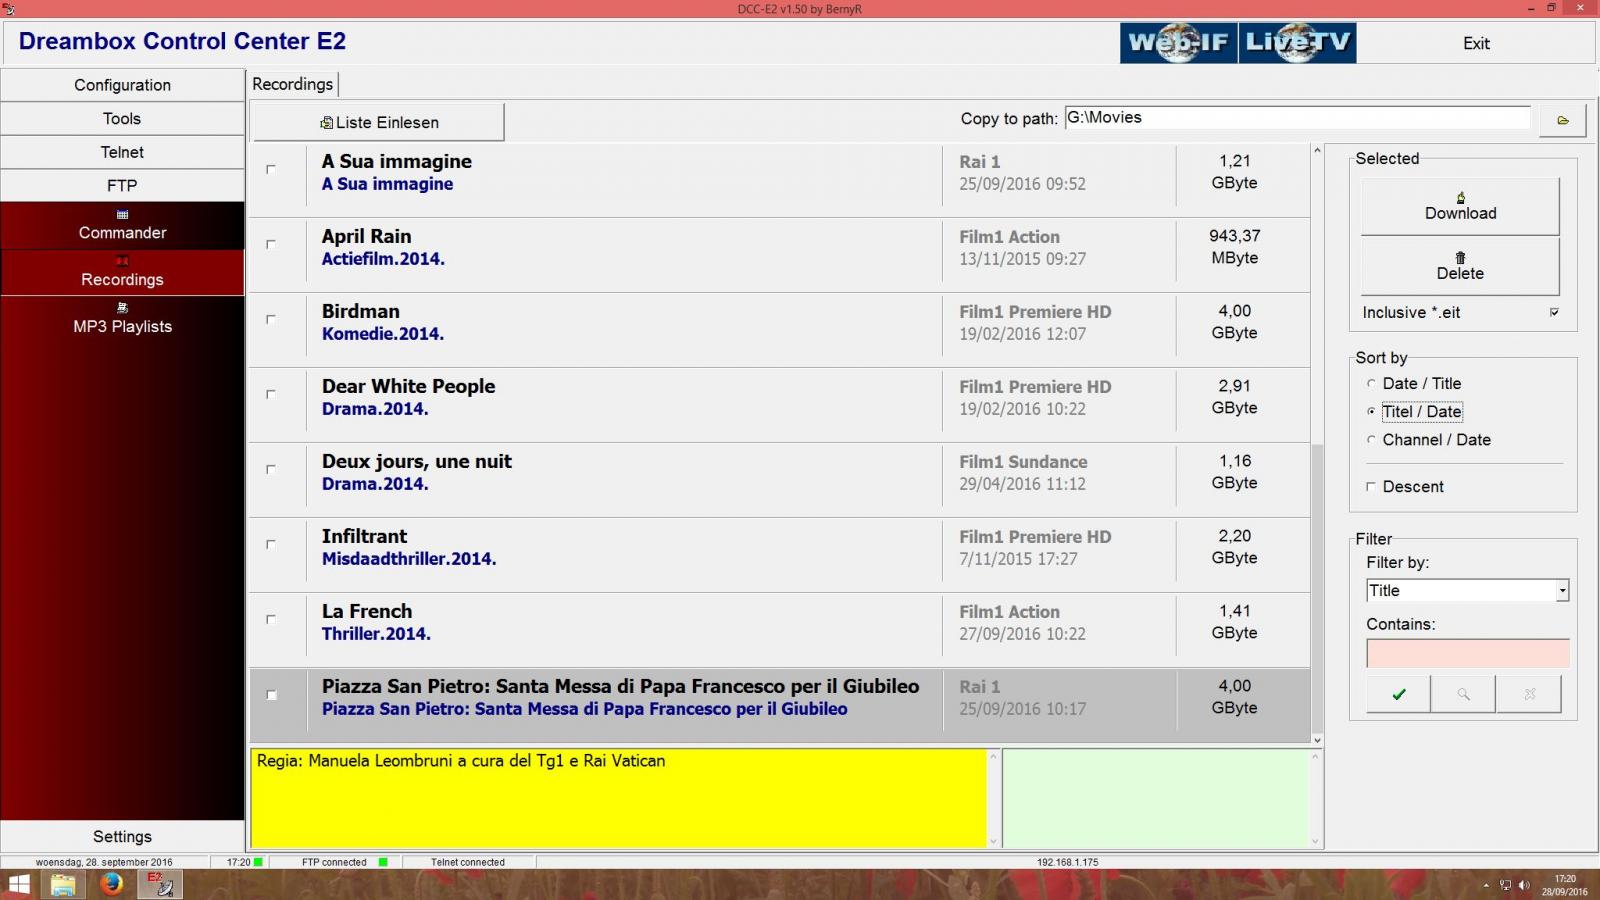Click Telnet connected status
Viewport: 1600px width, 900px height.
coord(468,862)
